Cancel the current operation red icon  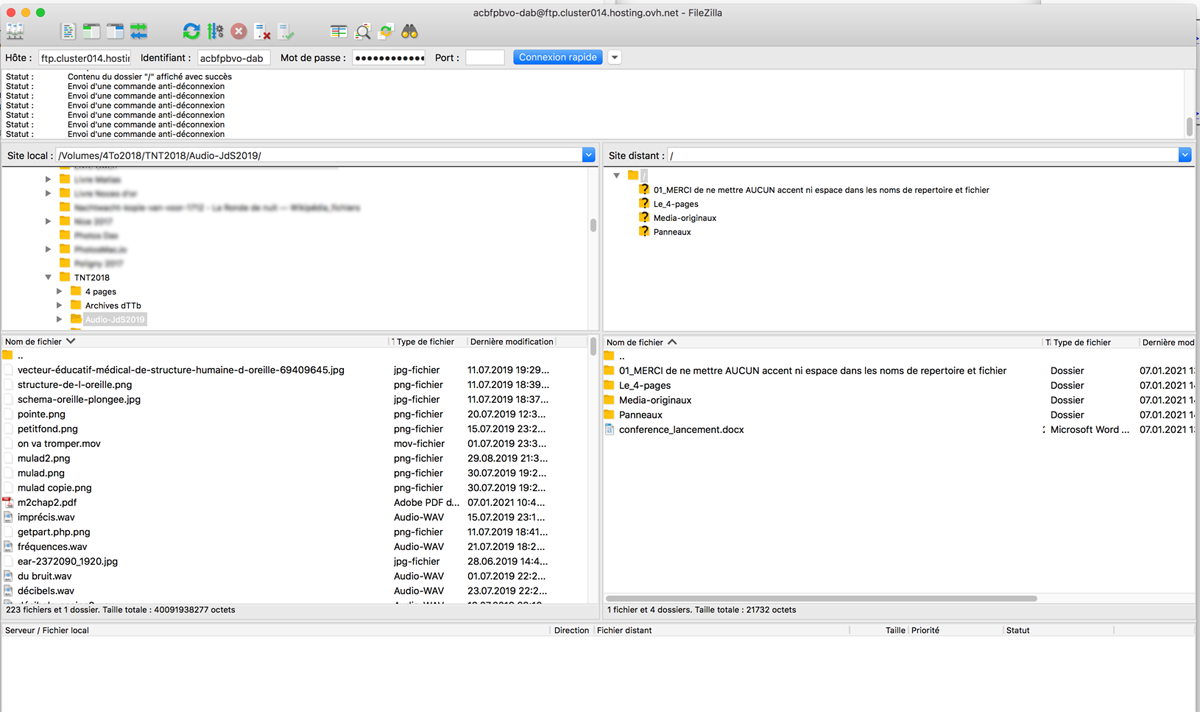coord(238,31)
